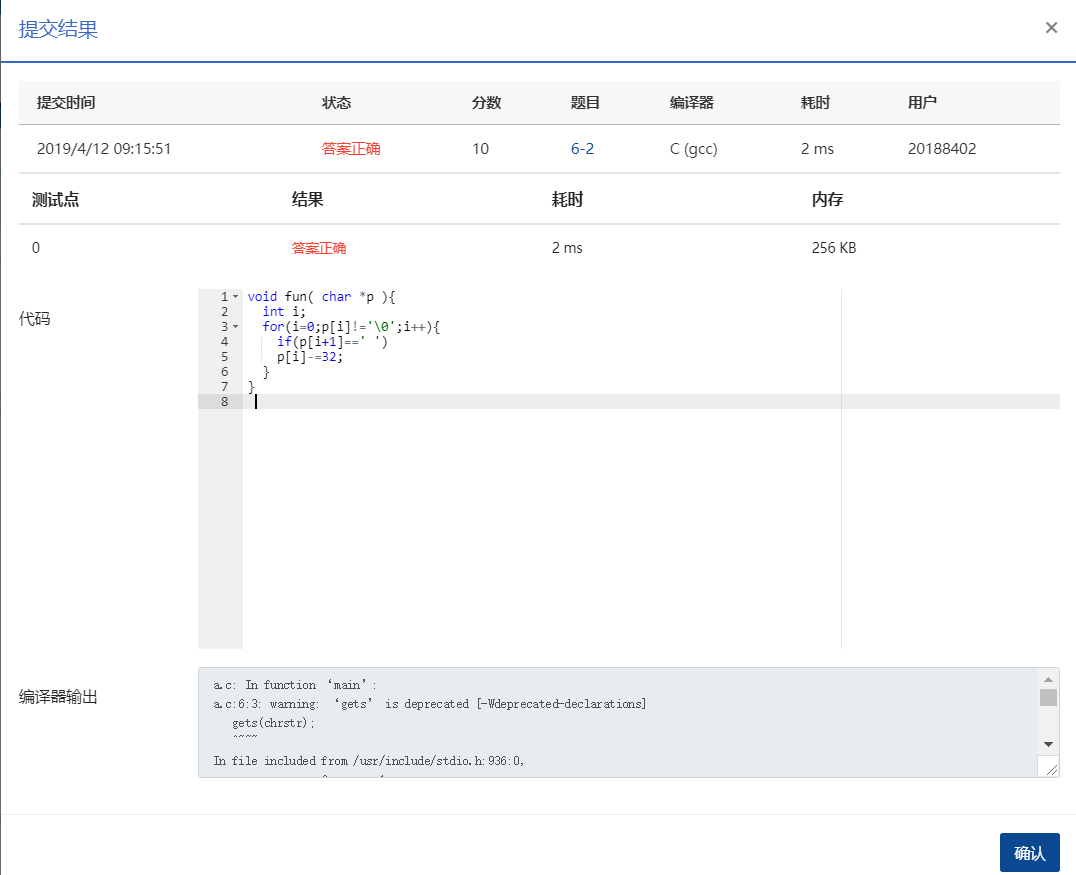Click the code line 'p[i]-=32;'

[309, 357]
